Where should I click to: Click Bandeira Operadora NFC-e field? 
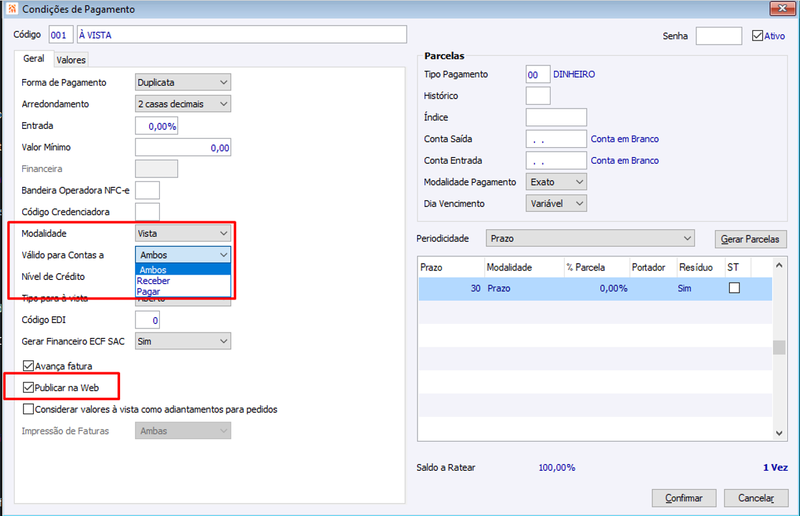coord(147,190)
